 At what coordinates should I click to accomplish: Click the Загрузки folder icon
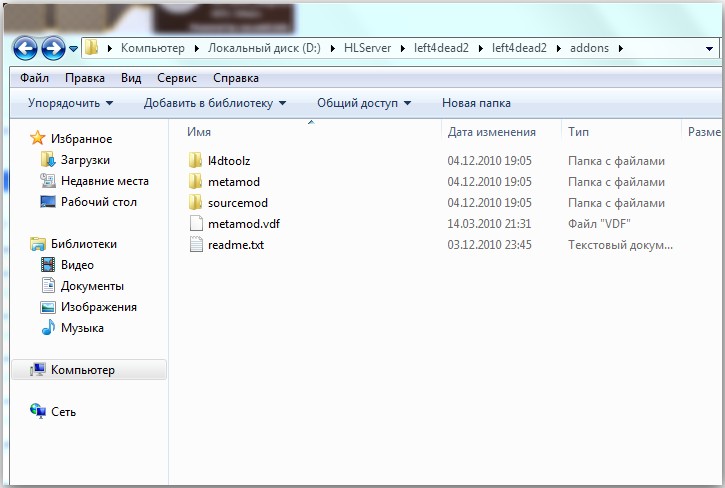(48, 160)
